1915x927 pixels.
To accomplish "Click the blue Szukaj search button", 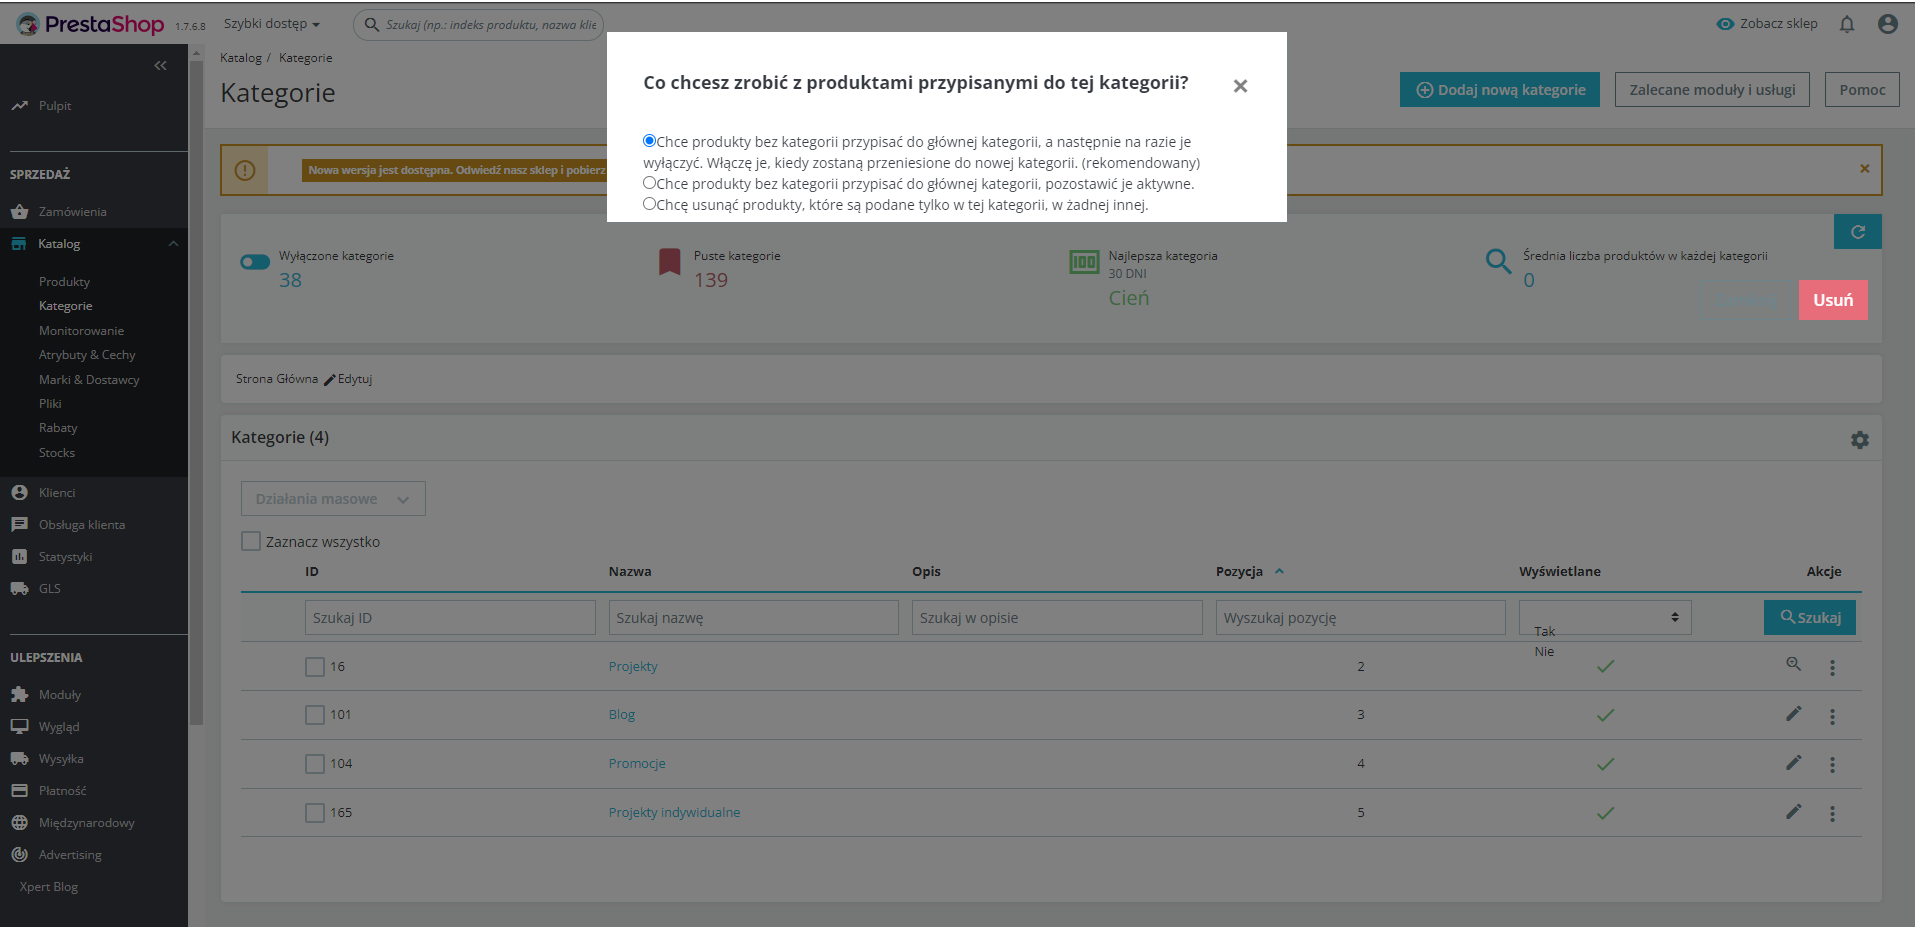I will tap(1810, 618).
